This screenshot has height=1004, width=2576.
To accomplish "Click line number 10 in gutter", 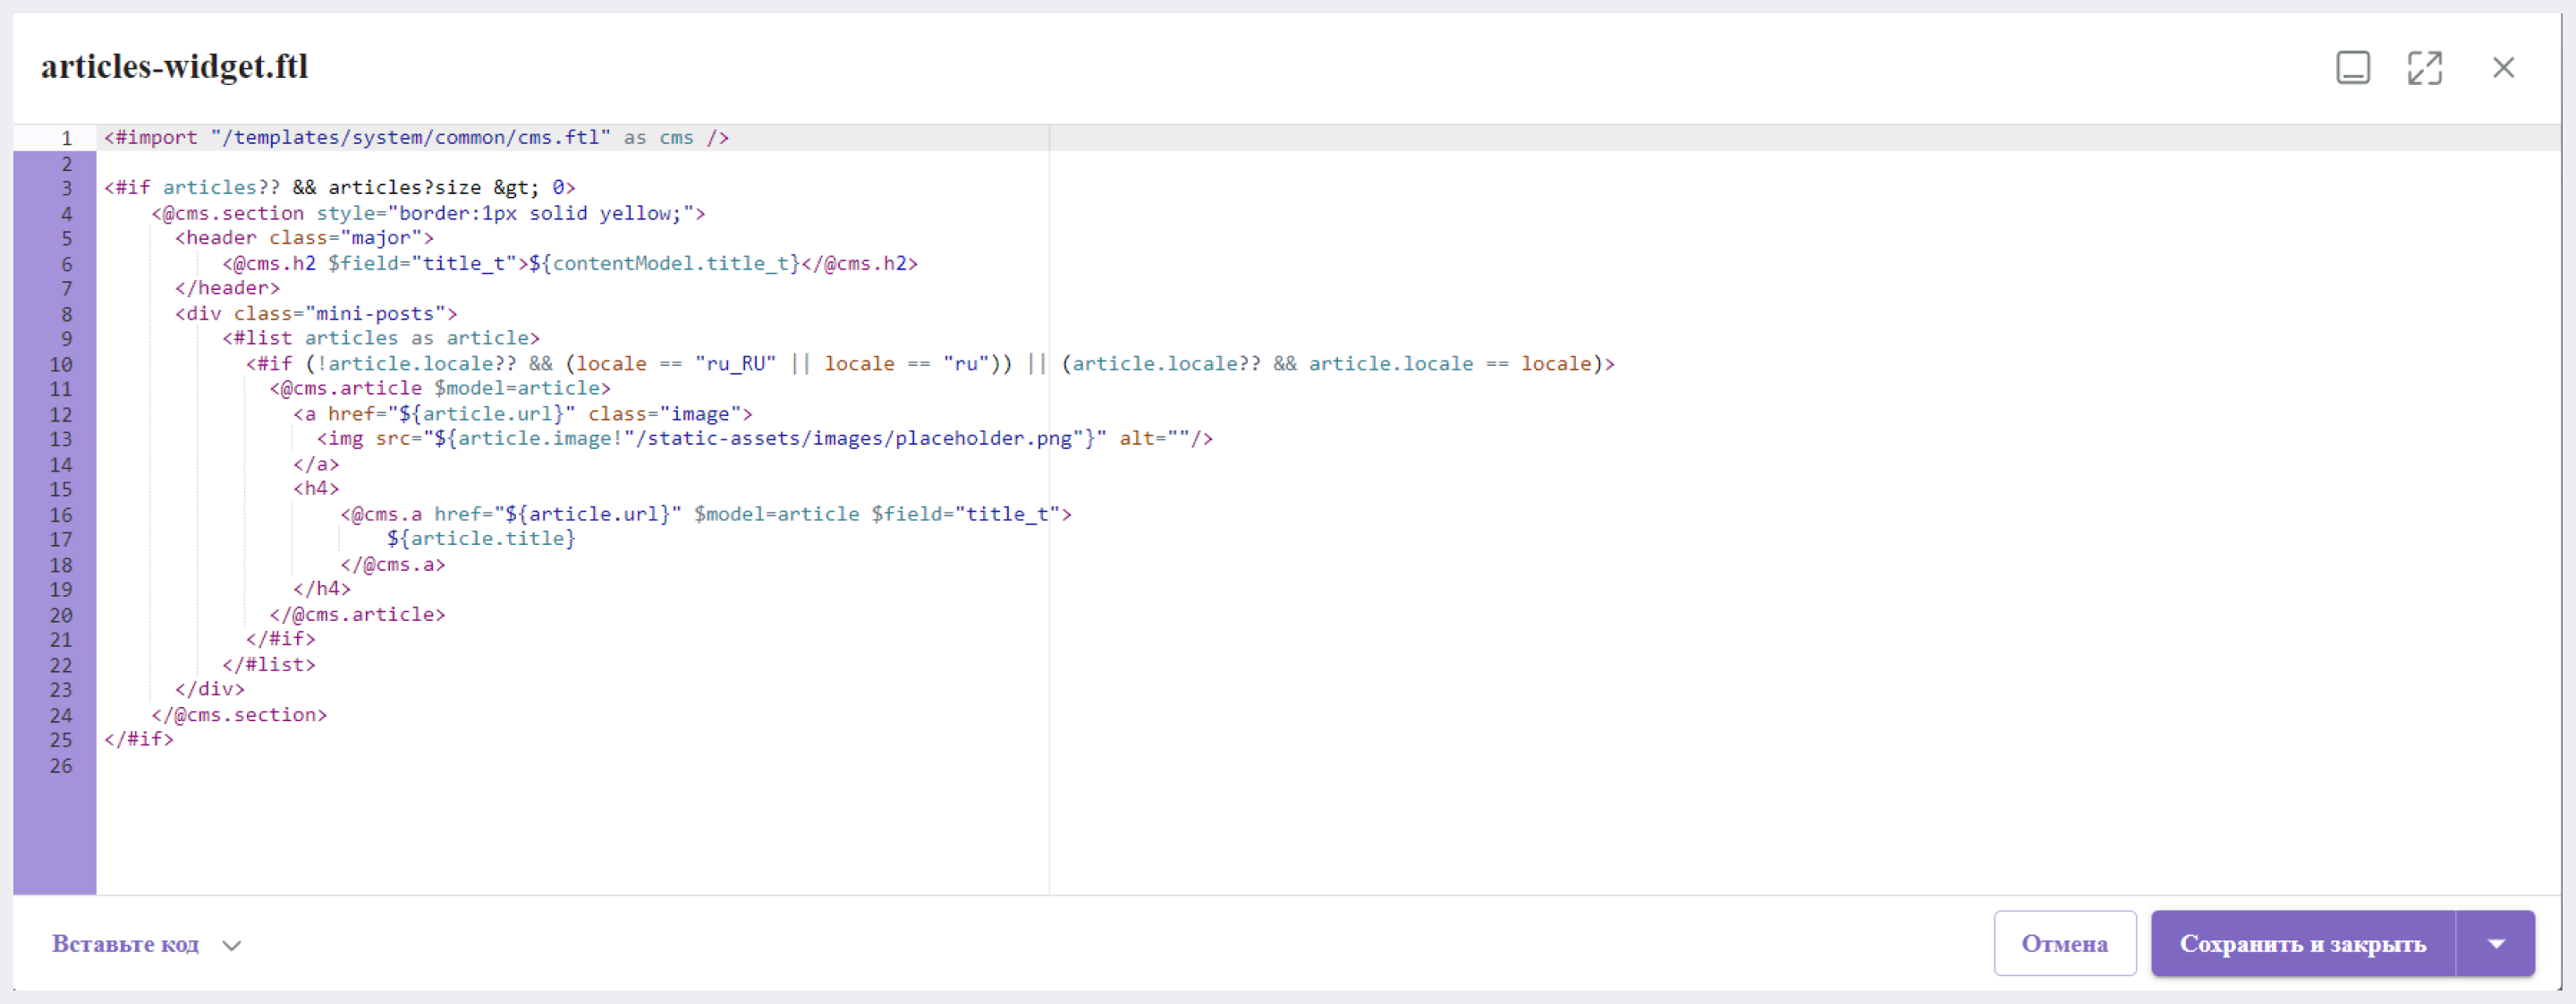I will (x=61, y=364).
